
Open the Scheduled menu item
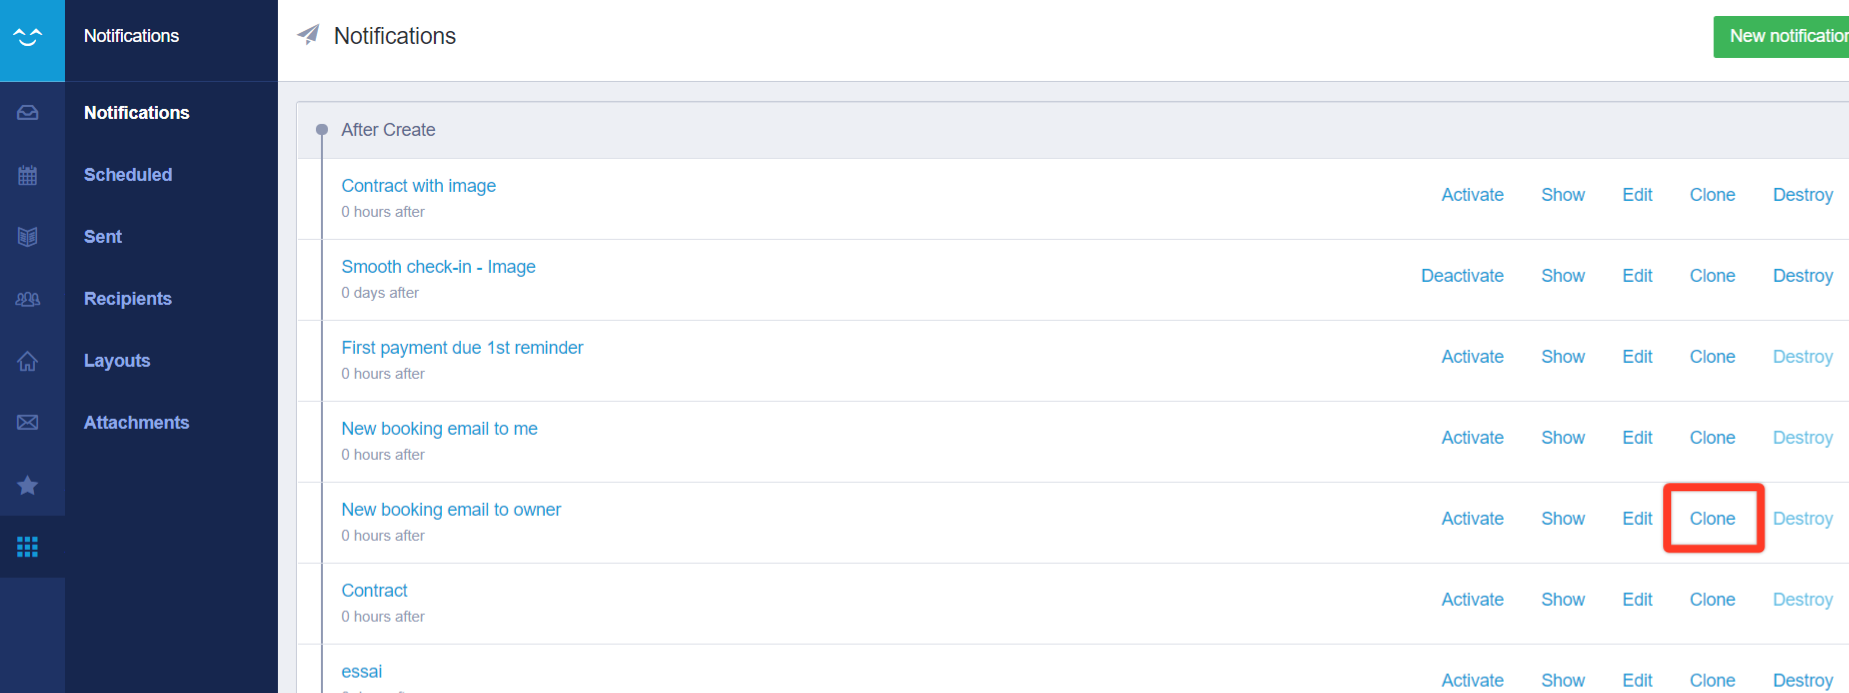tap(128, 175)
